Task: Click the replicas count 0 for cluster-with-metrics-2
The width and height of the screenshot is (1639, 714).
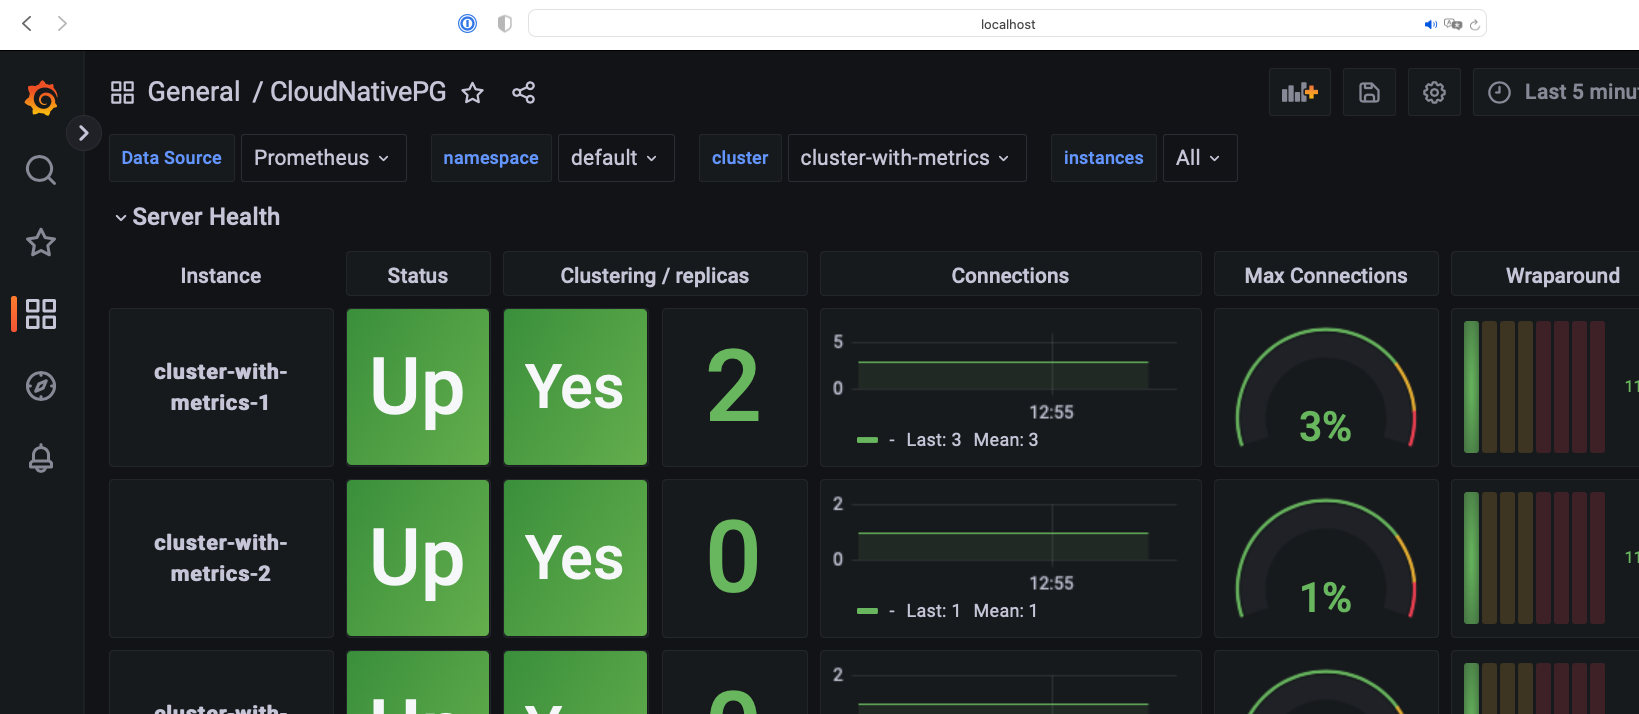Action: [734, 558]
